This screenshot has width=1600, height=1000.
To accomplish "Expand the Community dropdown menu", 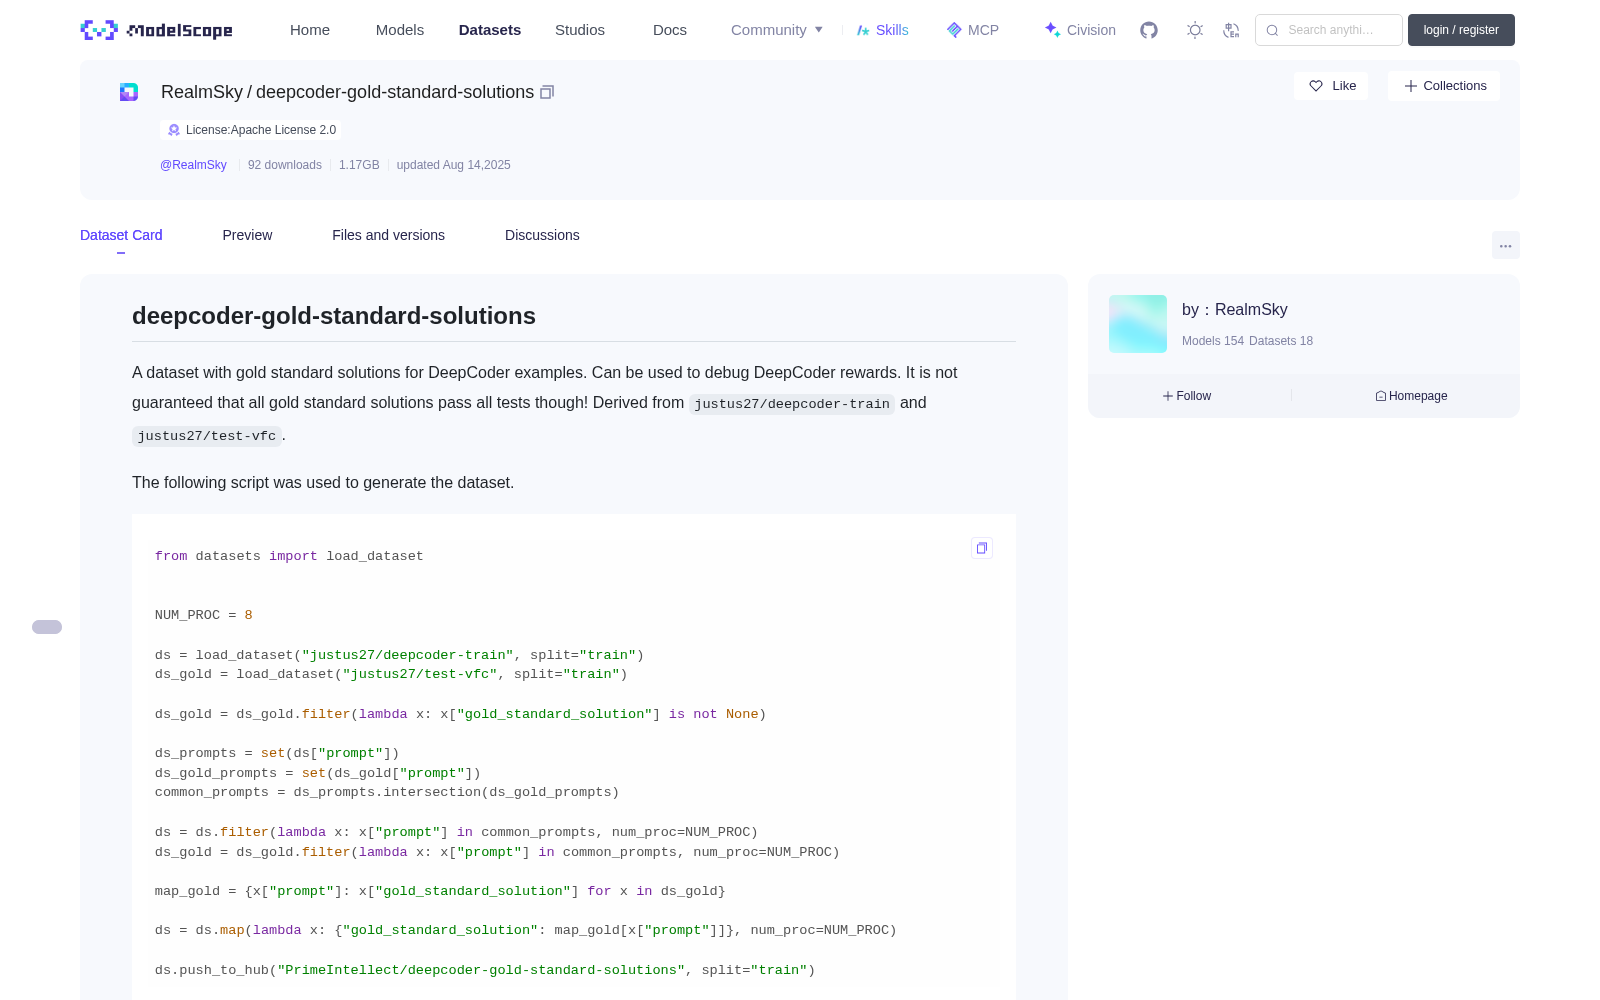I will [x=777, y=30].
